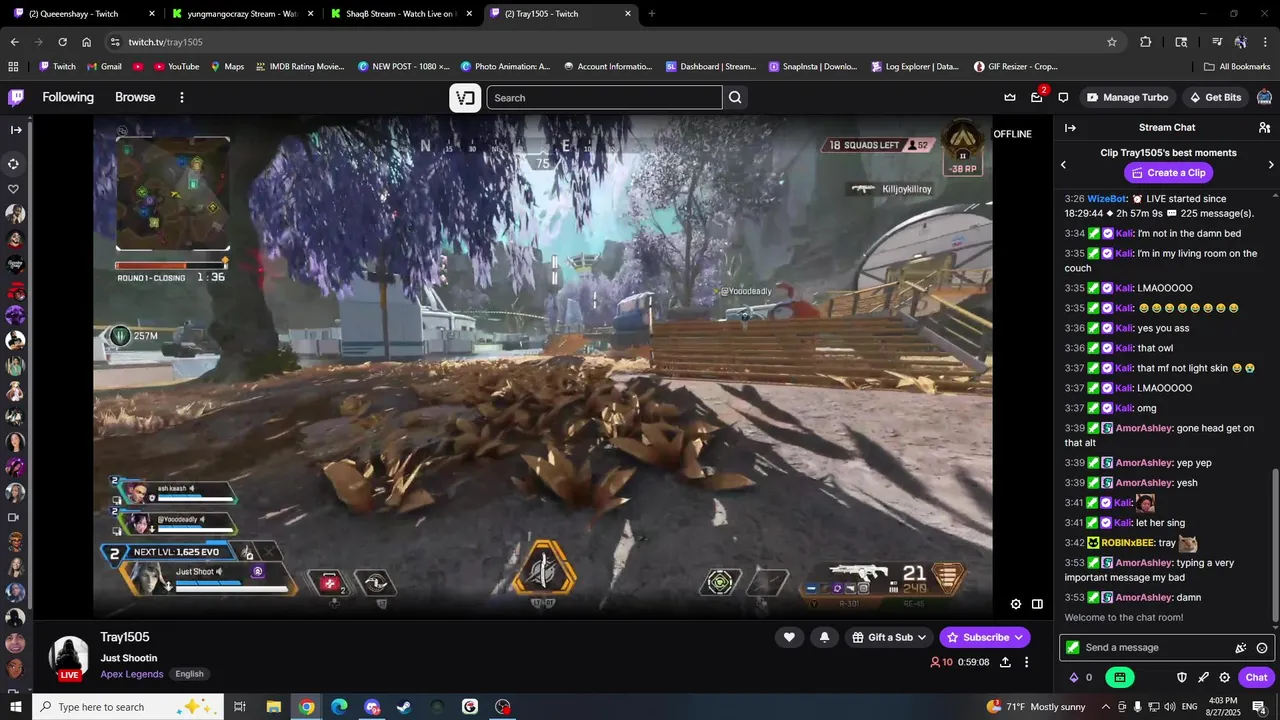This screenshot has height=720, width=1280.
Task: Follow Tray1505 with the heart button
Action: 789,637
